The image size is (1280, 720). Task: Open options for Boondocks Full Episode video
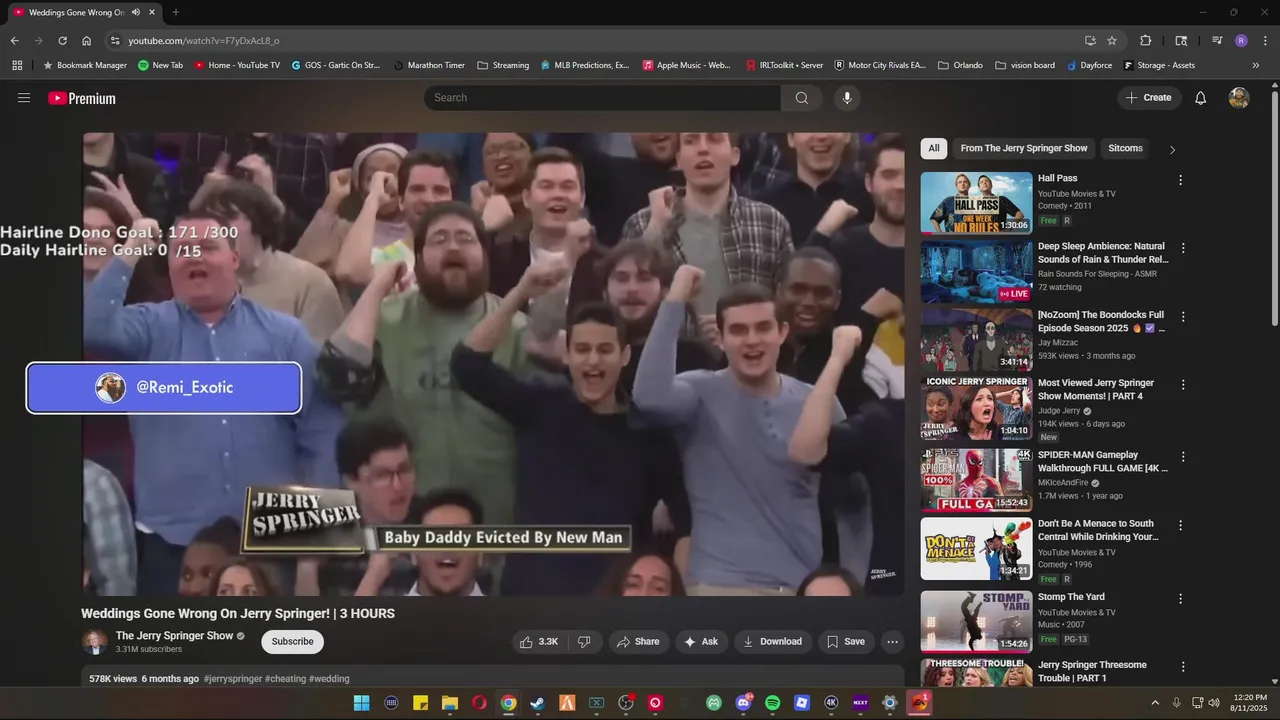point(1183,316)
